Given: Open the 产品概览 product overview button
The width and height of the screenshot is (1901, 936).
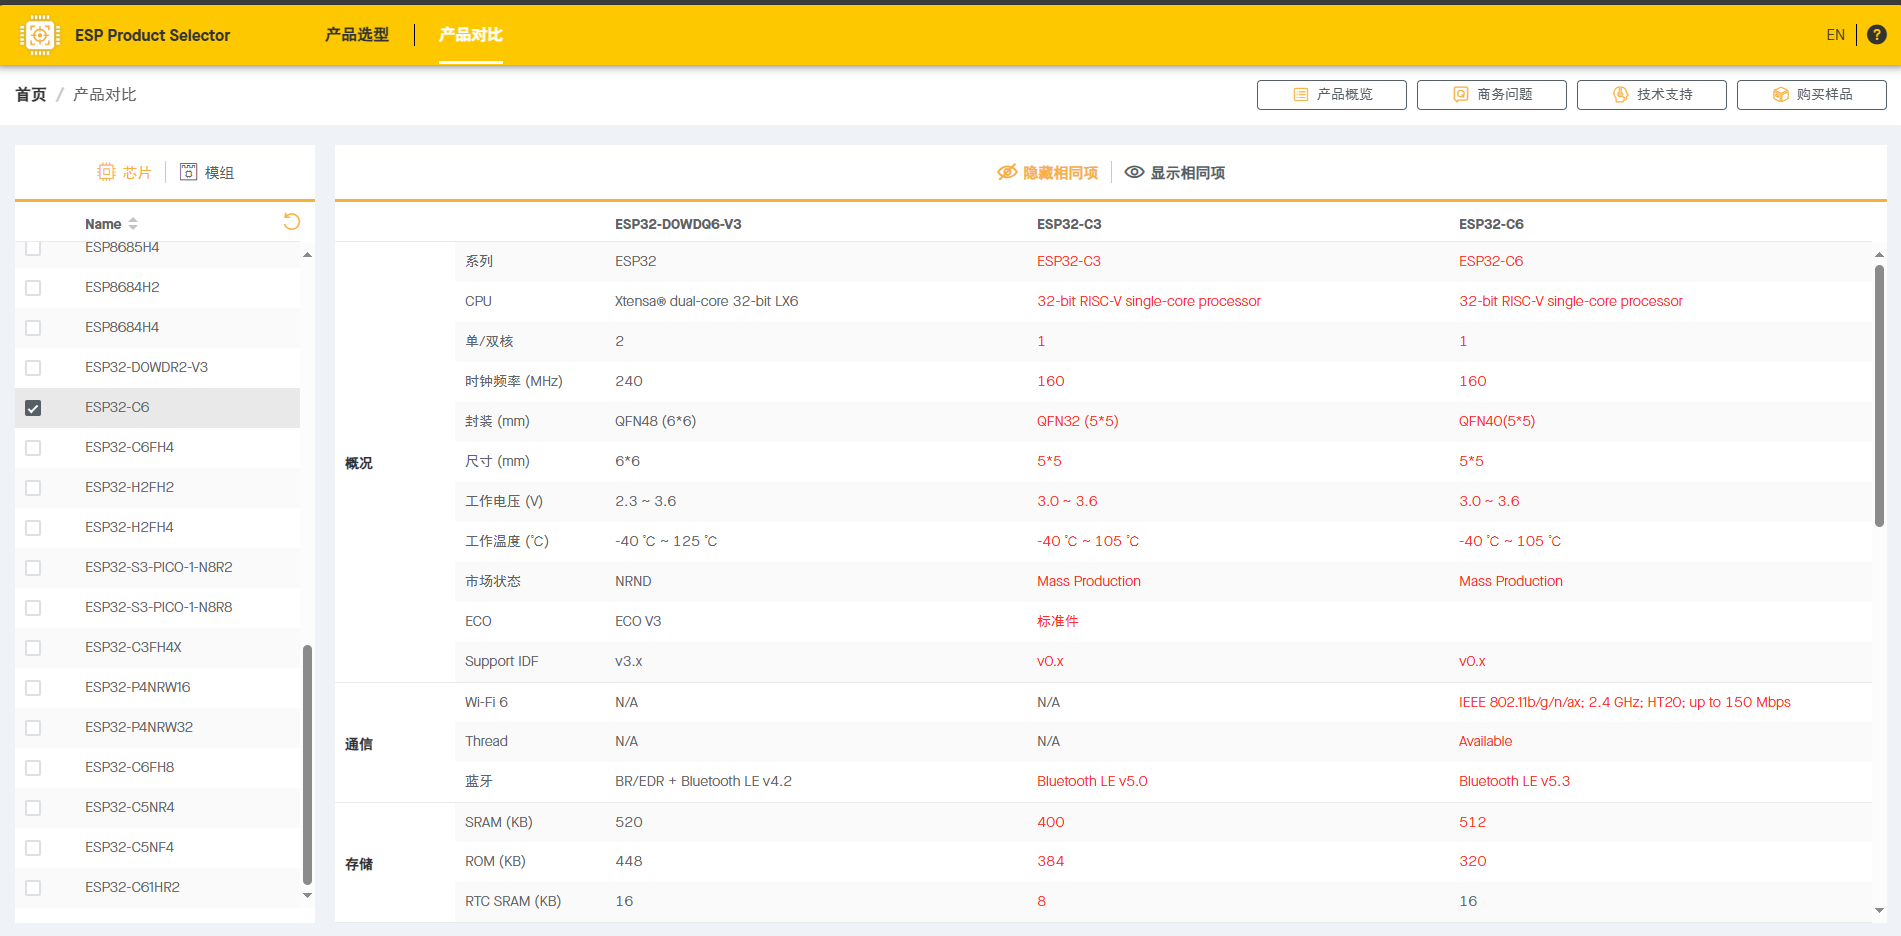Looking at the screenshot, I should click(1331, 95).
